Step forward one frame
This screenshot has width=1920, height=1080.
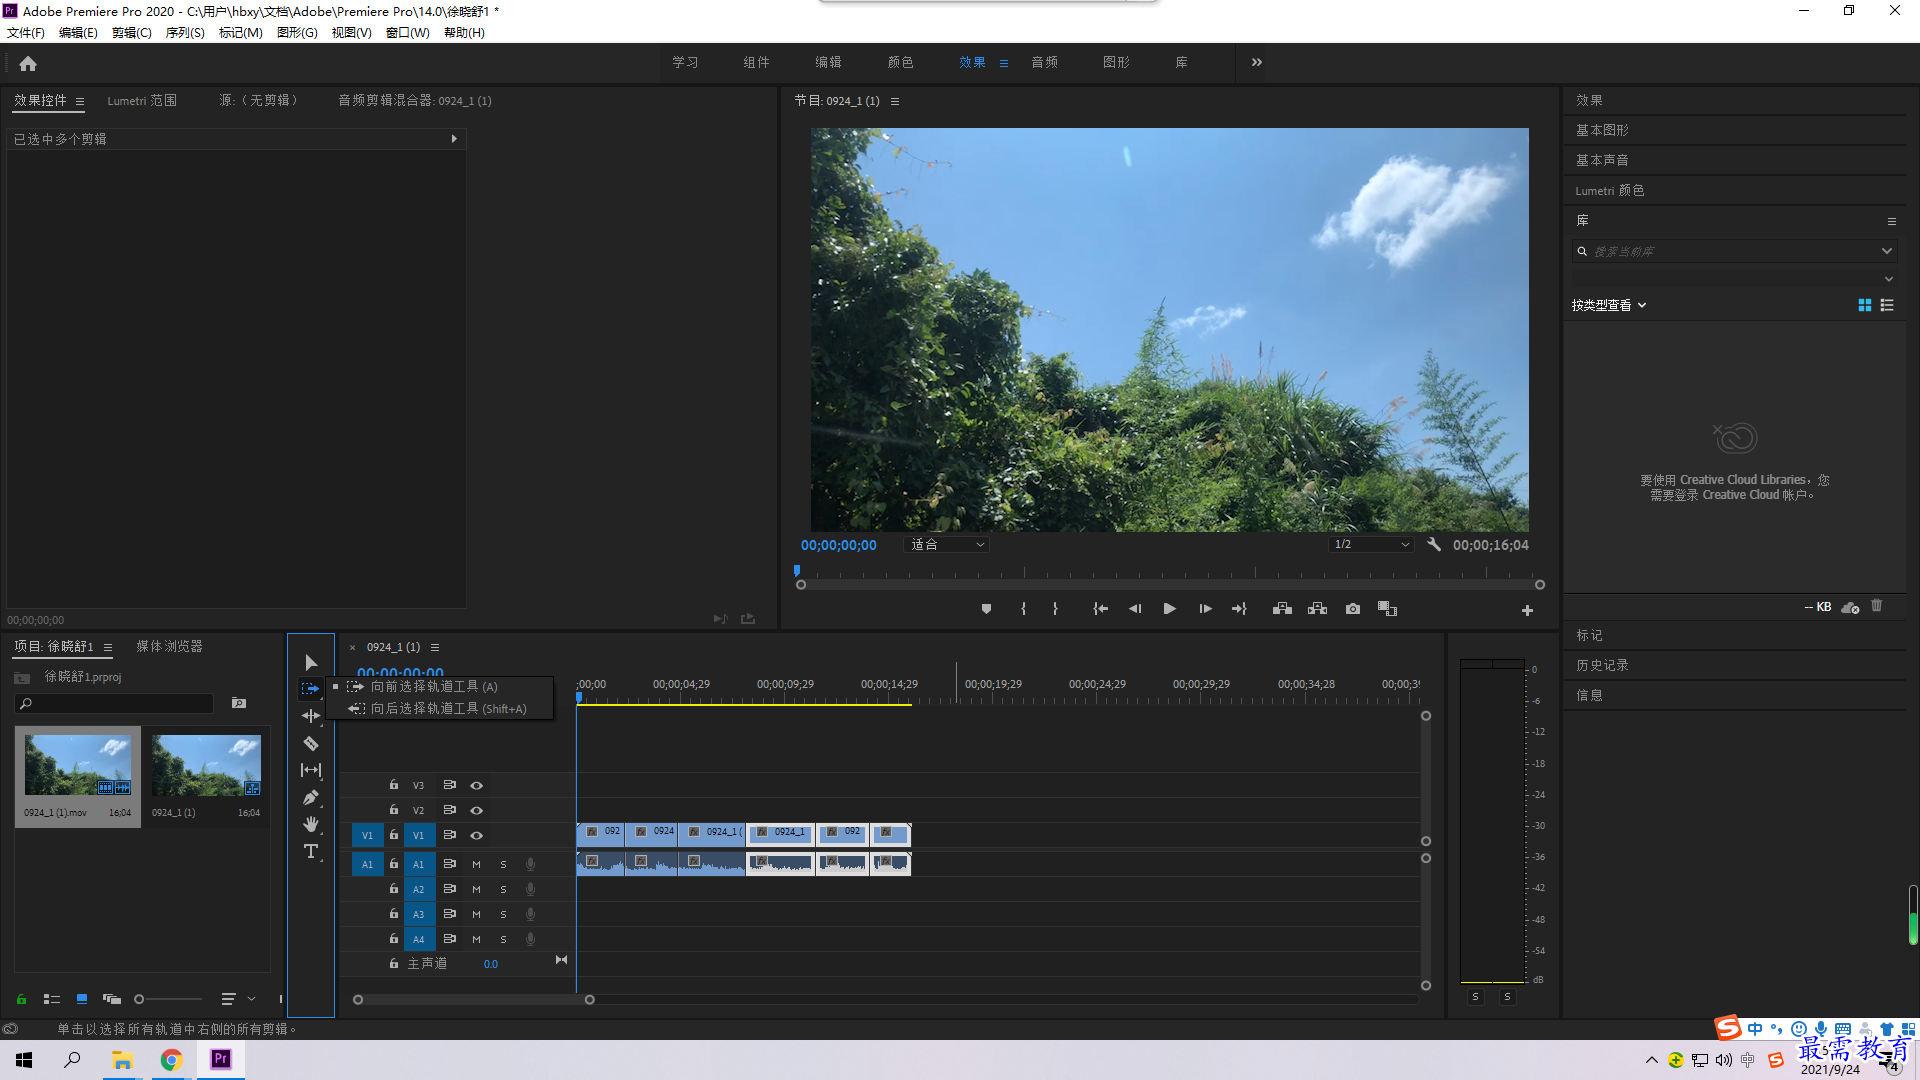[1205, 608]
